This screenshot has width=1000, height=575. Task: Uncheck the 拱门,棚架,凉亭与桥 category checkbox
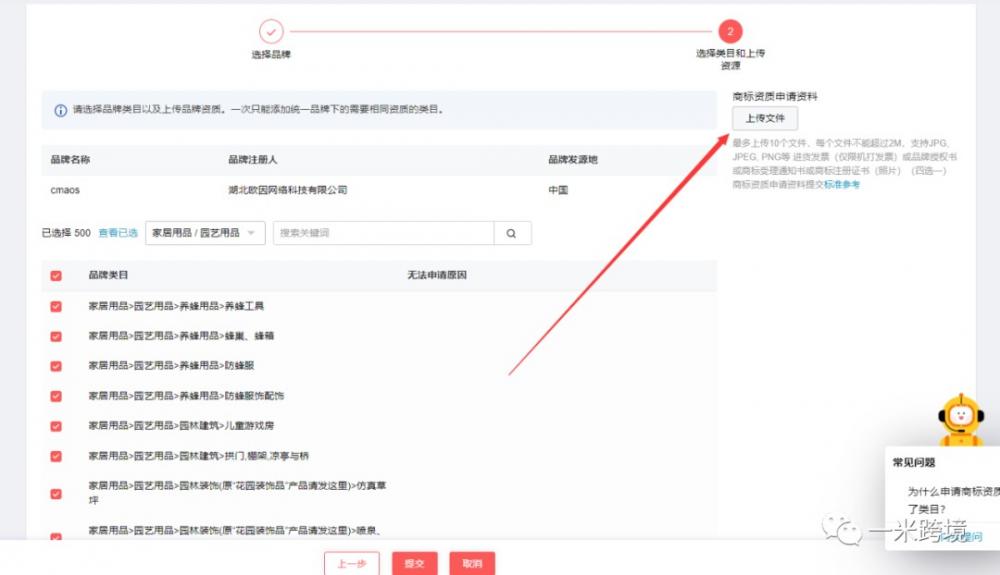coord(56,456)
